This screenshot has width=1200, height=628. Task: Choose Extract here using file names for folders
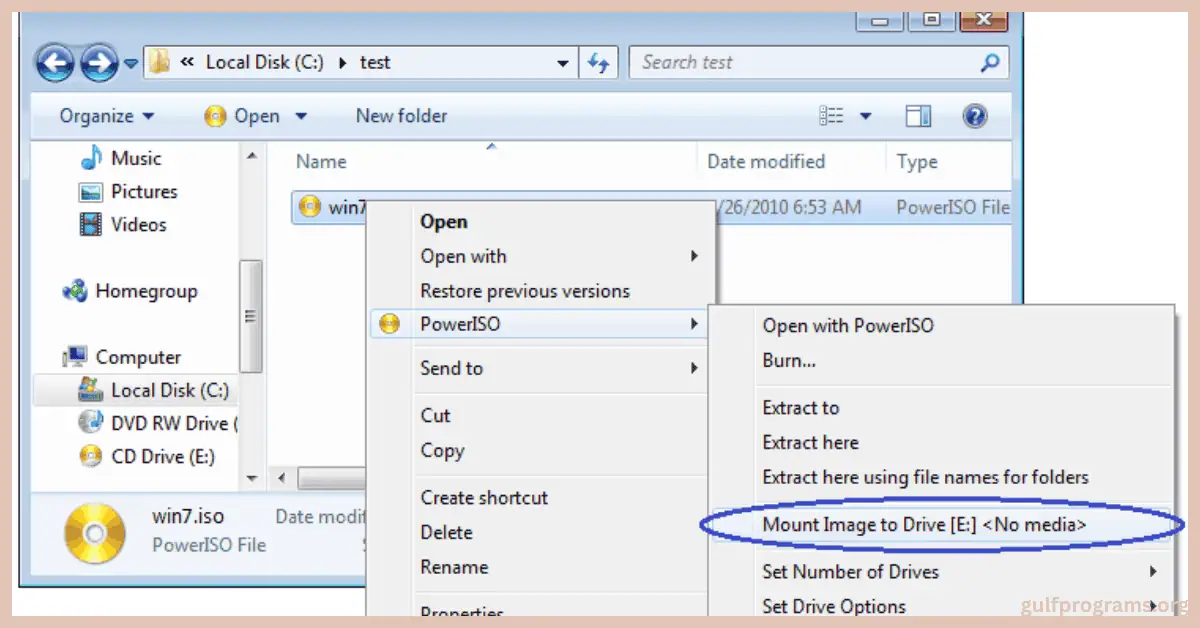(925, 477)
